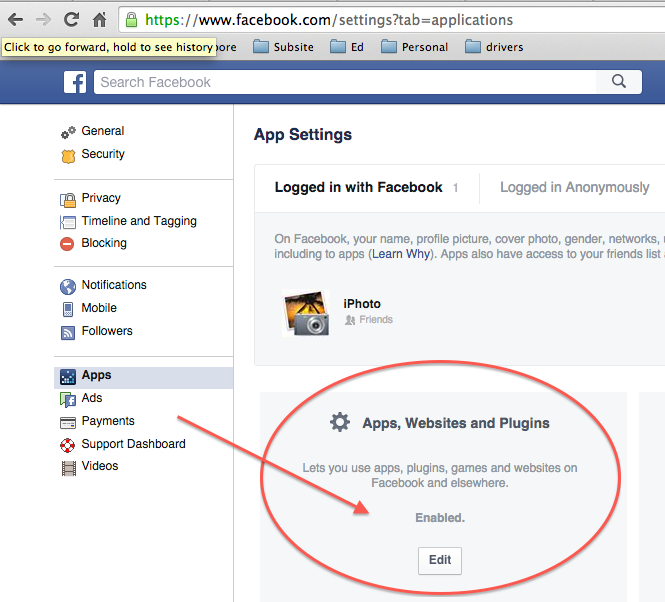Open the Personal bookmarks folder
This screenshot has height=602, width=665.
[x=414, y=47]
